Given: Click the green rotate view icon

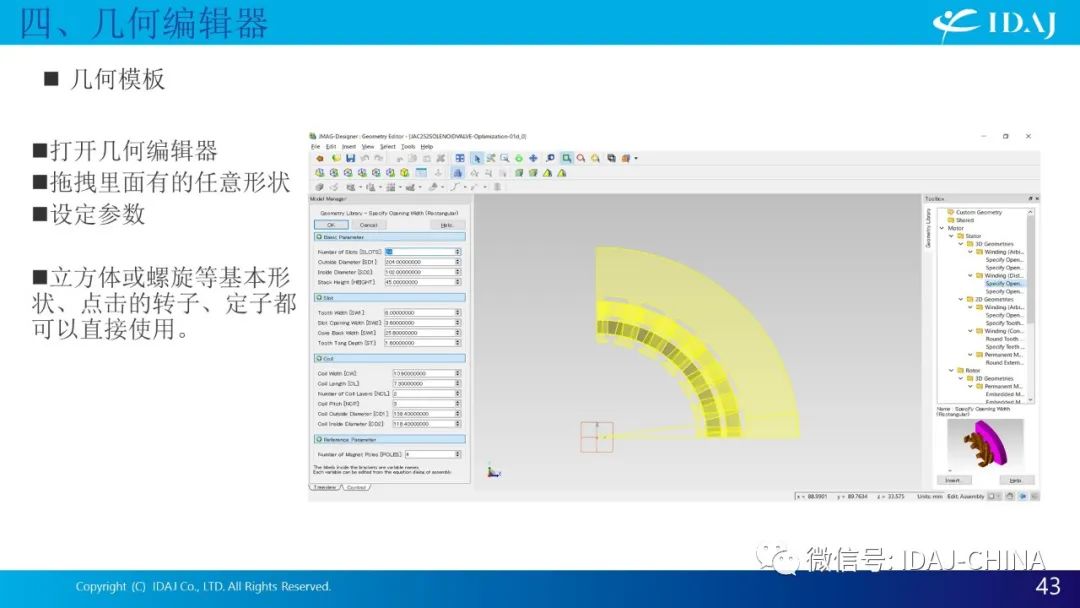Looking at the screenshot, I should pos(519,158).
